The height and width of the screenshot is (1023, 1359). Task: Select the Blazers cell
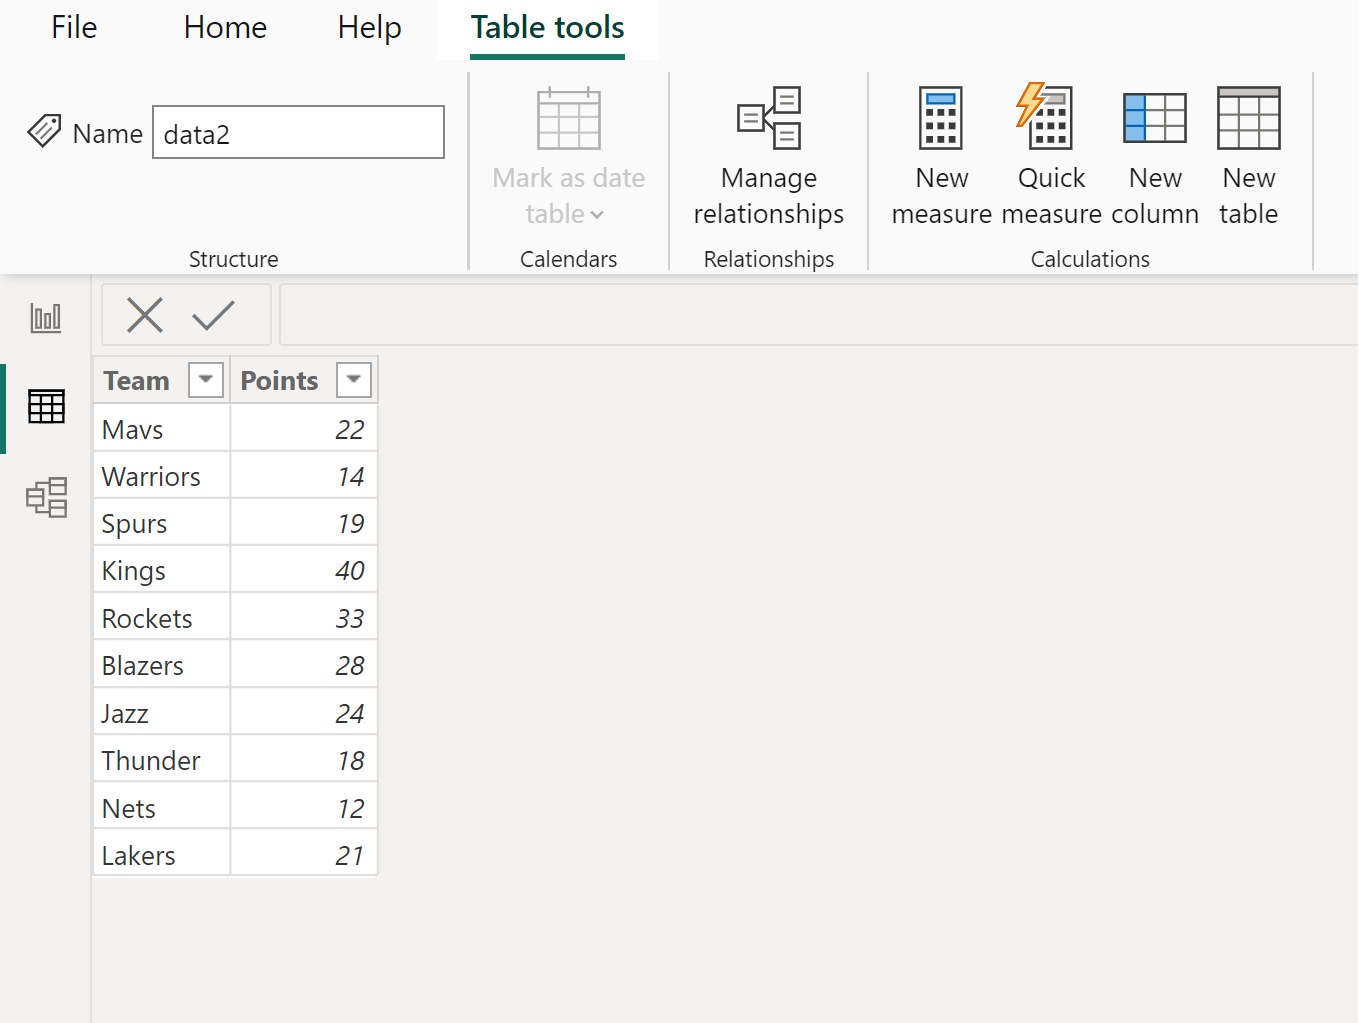click(x=161, y=665)
